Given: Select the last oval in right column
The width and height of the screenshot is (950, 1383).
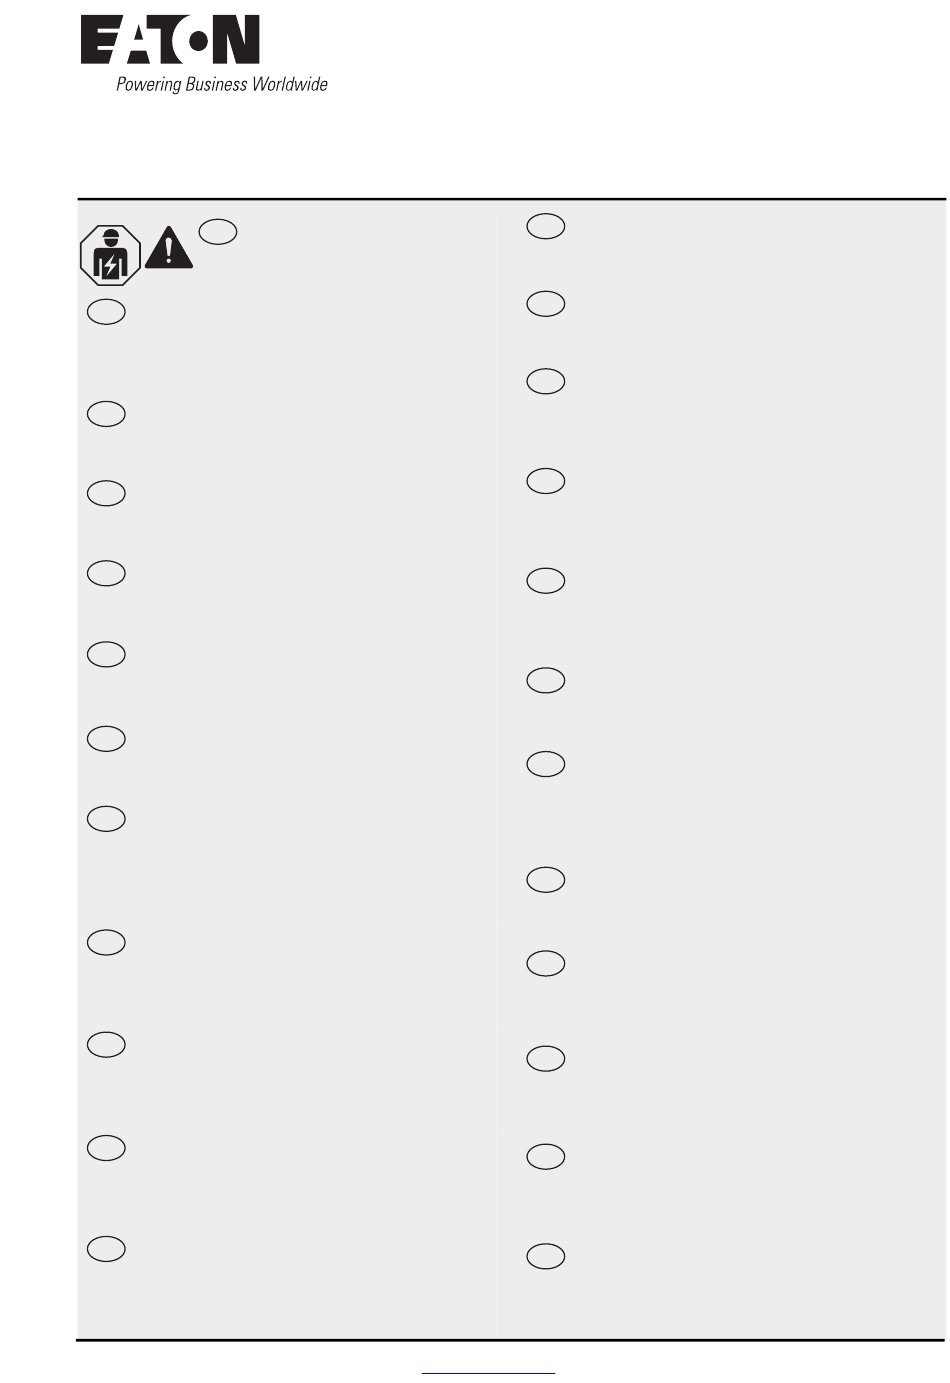Looking at the screenshot, I should (x=546, y=1257).
